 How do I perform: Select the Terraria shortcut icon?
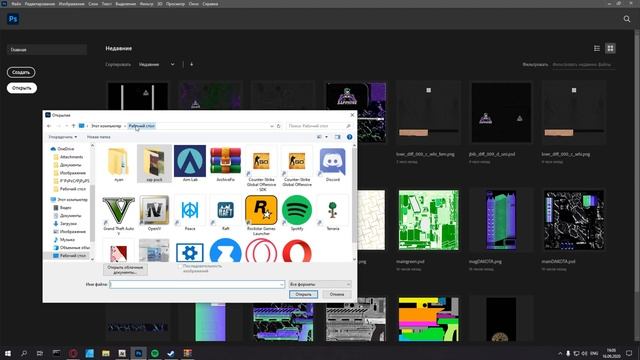tap(333, 213)
